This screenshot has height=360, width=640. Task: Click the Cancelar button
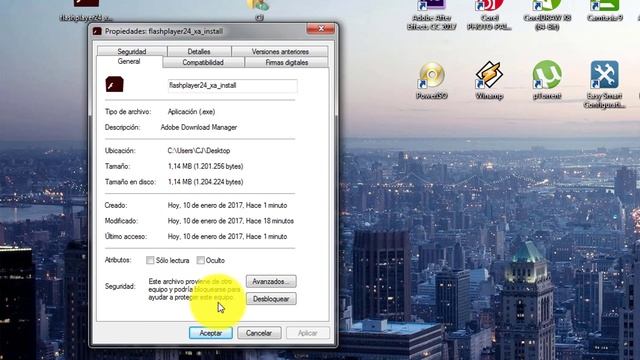click(259, 333)
